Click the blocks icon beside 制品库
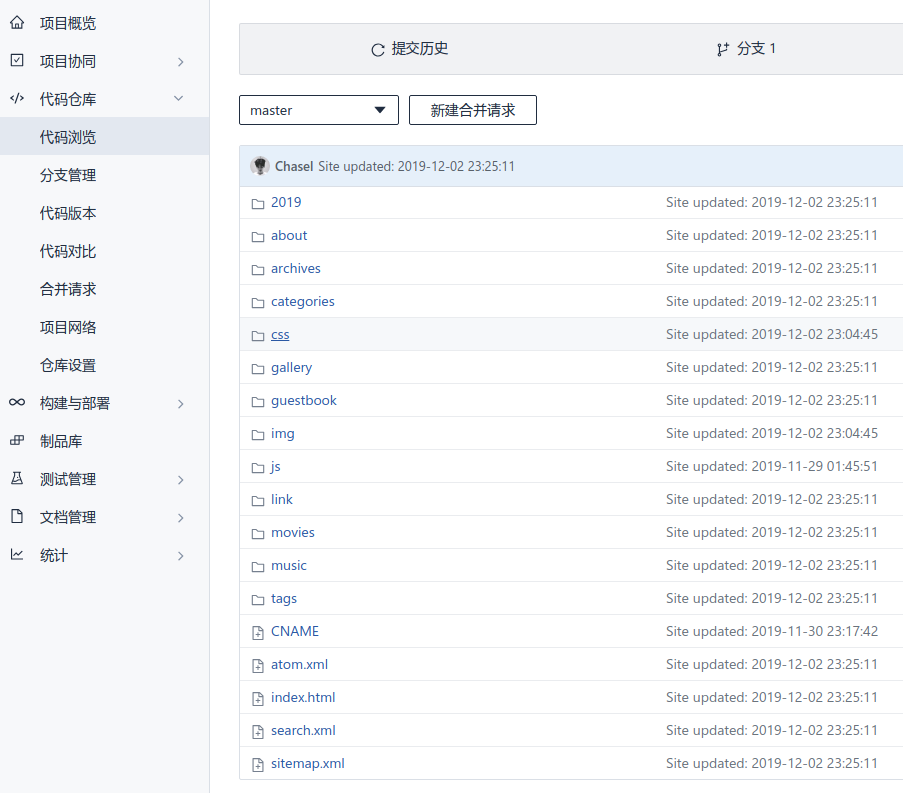 17,441
